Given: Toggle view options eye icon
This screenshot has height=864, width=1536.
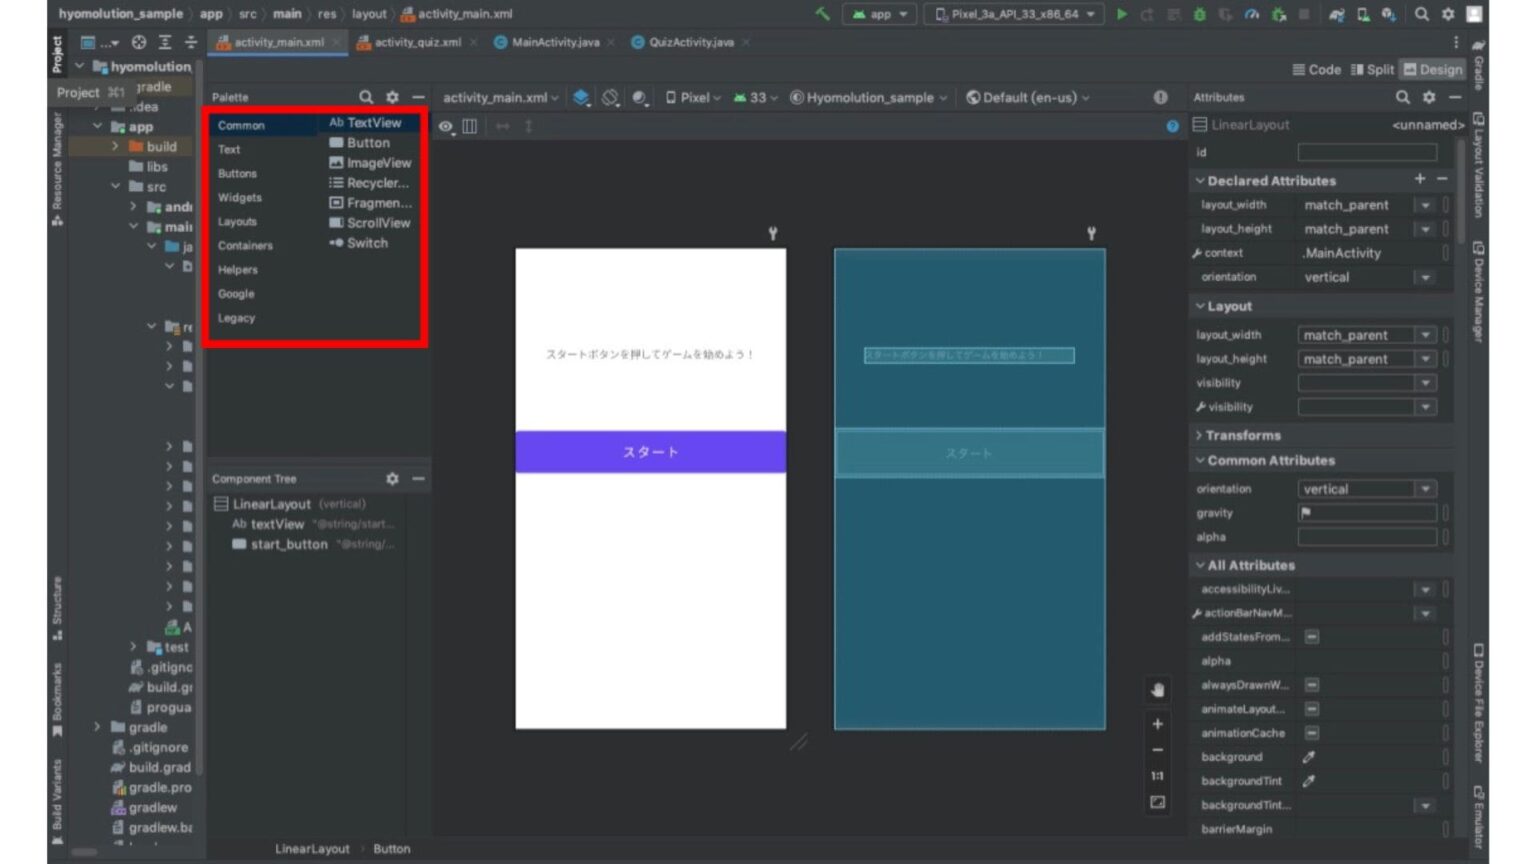Looking at the screenshot, I should click(x=445, y=126).
